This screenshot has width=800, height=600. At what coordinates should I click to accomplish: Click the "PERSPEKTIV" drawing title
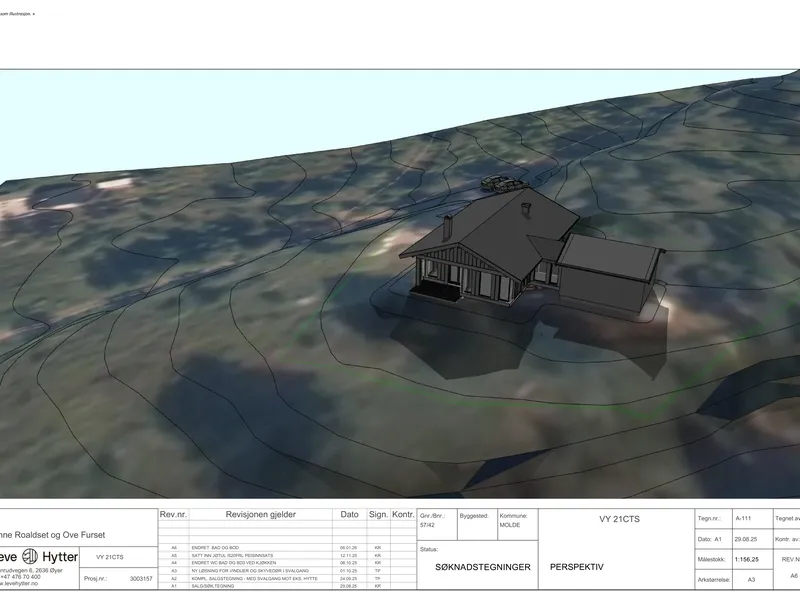(x=577, y=567)
